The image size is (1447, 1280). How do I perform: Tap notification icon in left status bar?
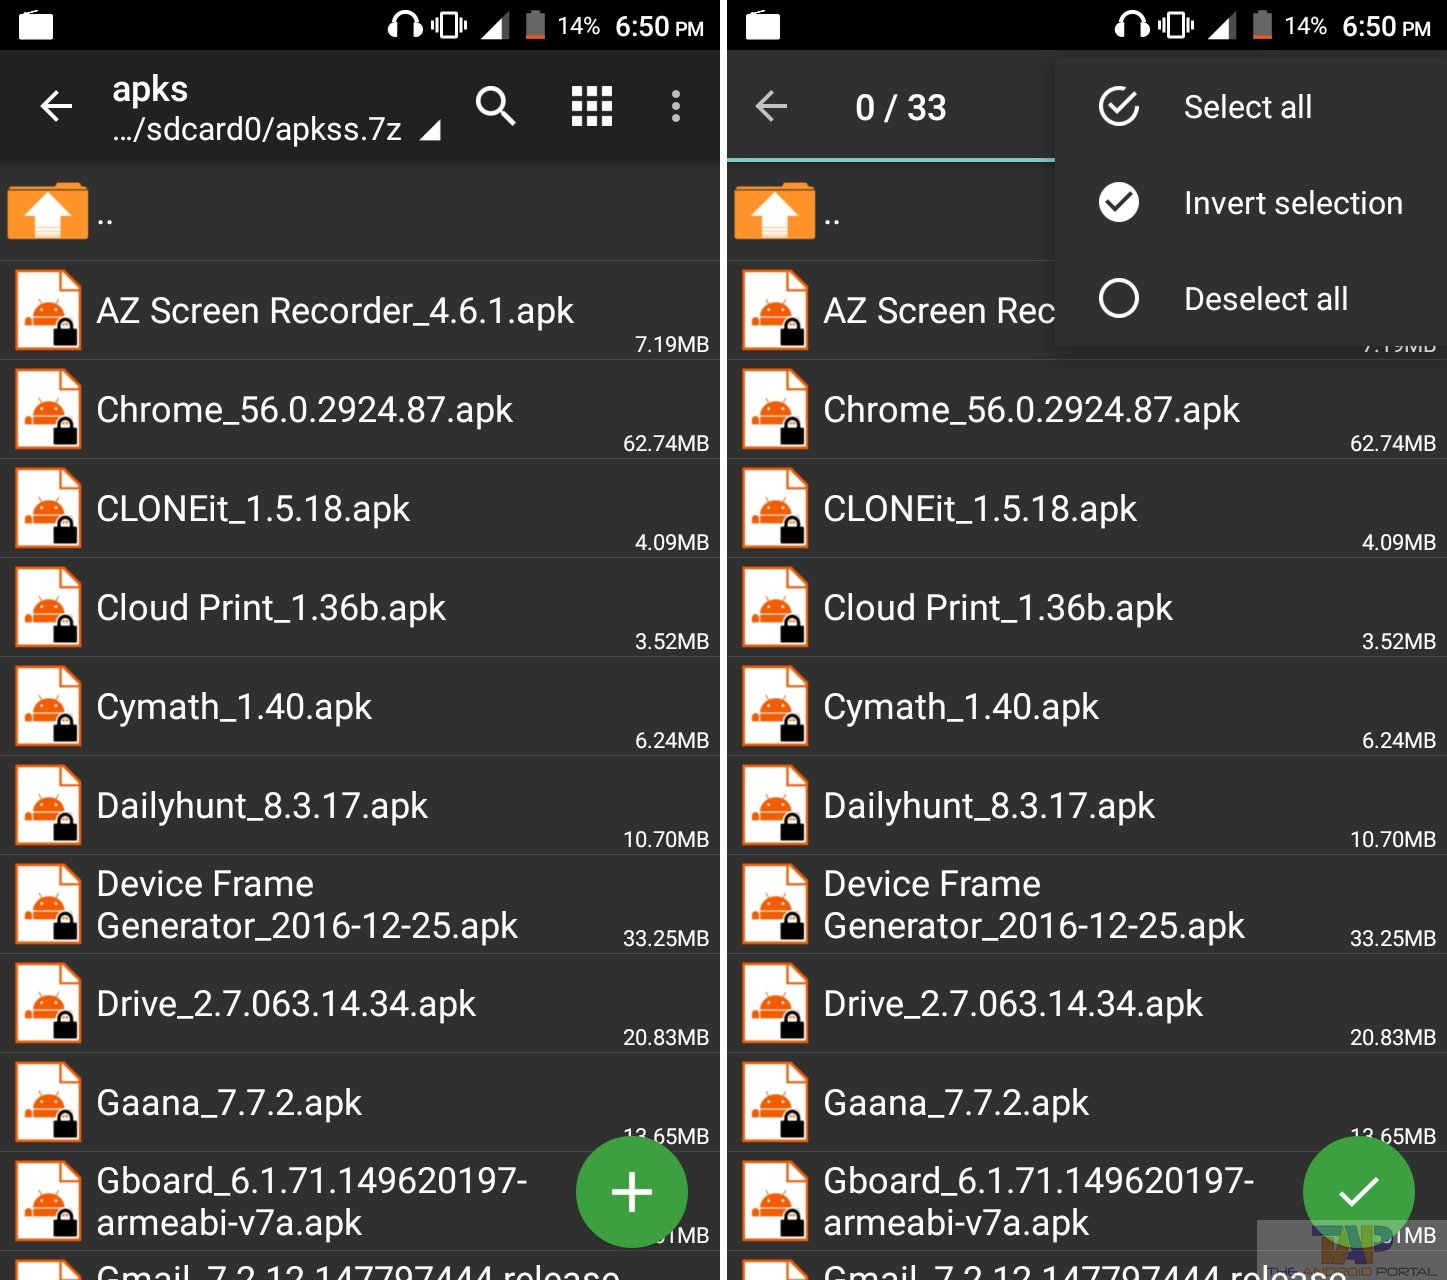tap(35, 24)
